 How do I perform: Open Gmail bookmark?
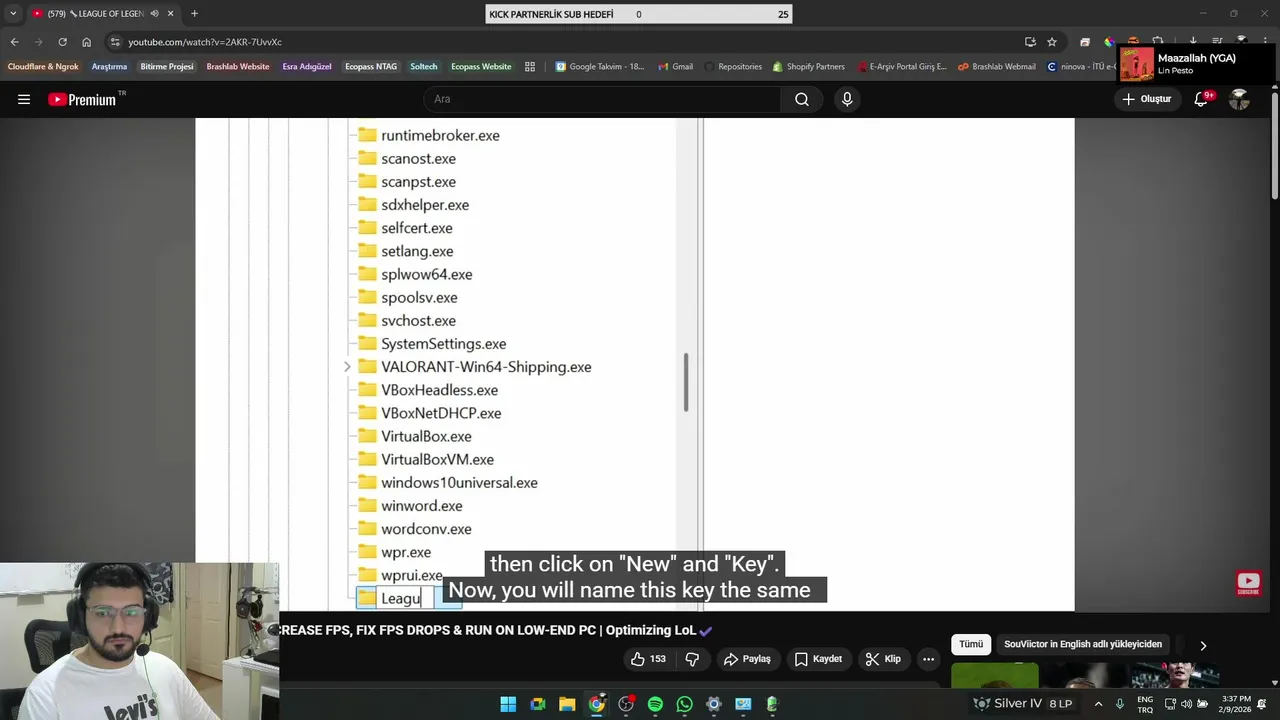pos(675,67)
